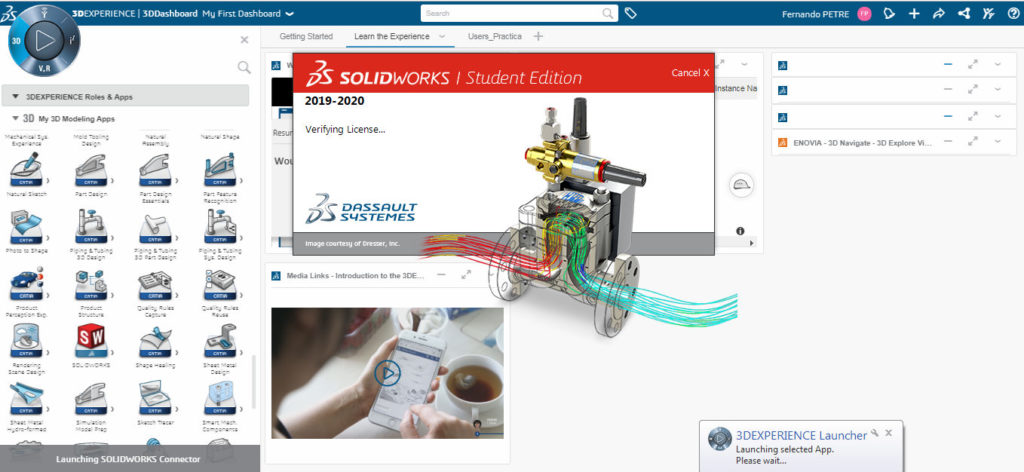Launch the Simulation Model Prep app

(91, 398)
